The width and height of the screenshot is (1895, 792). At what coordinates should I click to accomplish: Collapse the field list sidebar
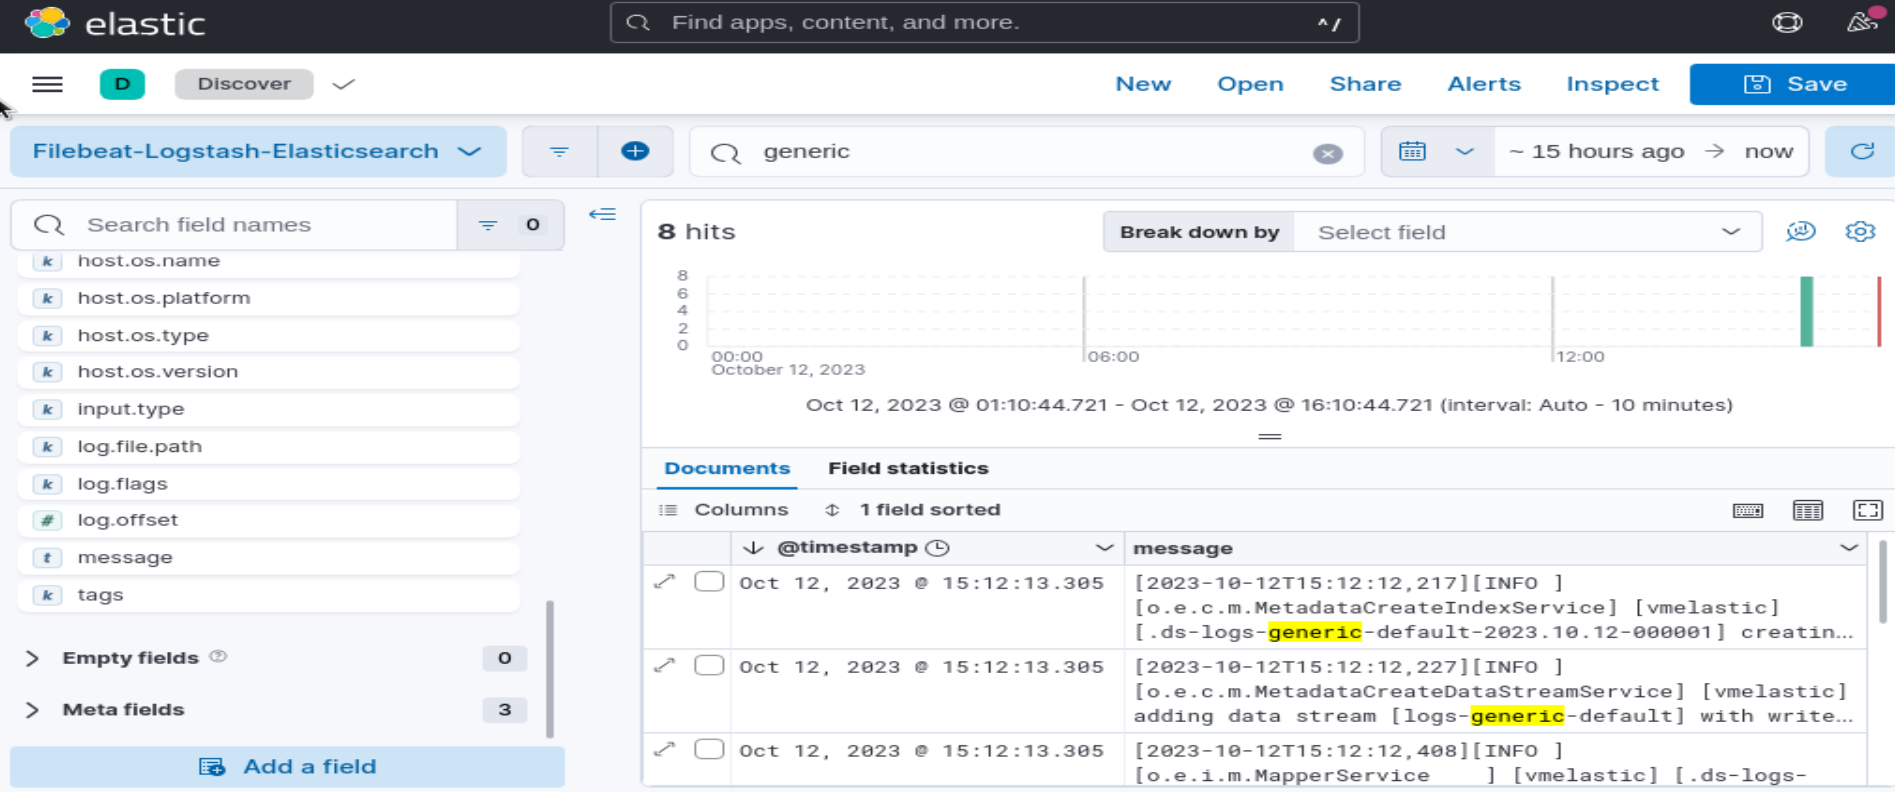point(602,214)
